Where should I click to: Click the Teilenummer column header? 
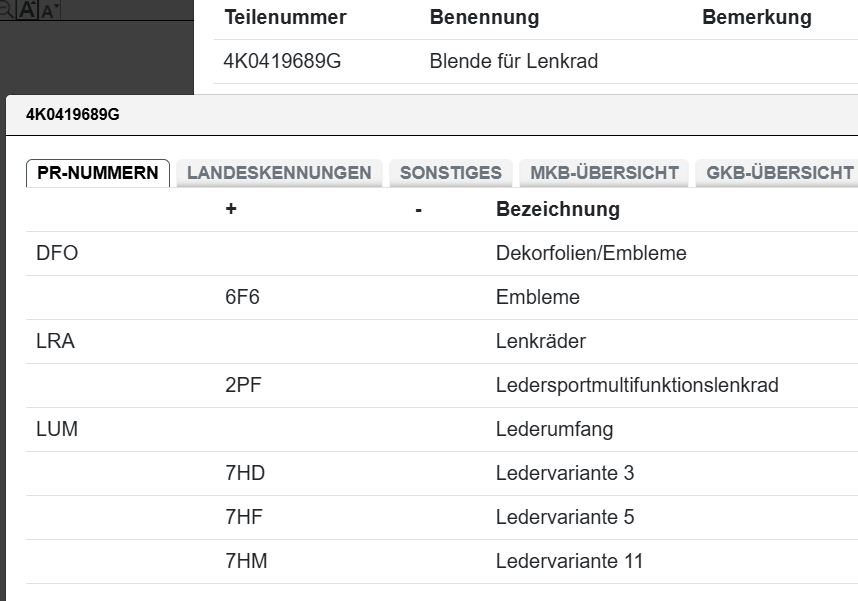(285, 18)
